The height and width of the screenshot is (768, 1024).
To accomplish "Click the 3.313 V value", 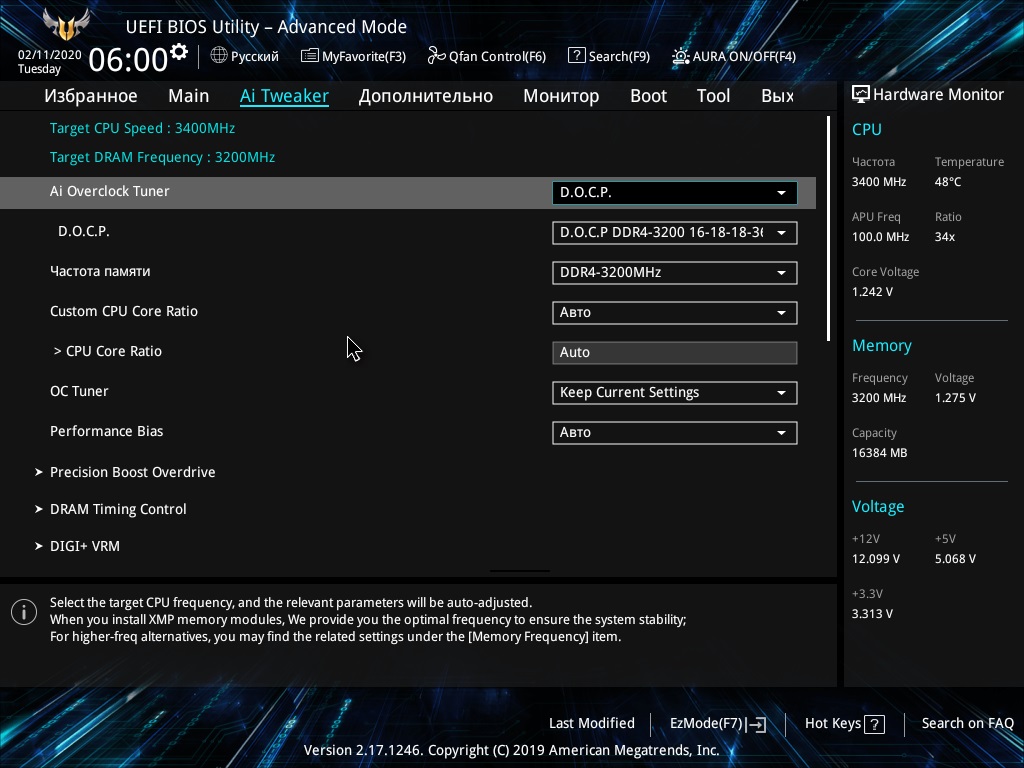I will coord(872,614).
